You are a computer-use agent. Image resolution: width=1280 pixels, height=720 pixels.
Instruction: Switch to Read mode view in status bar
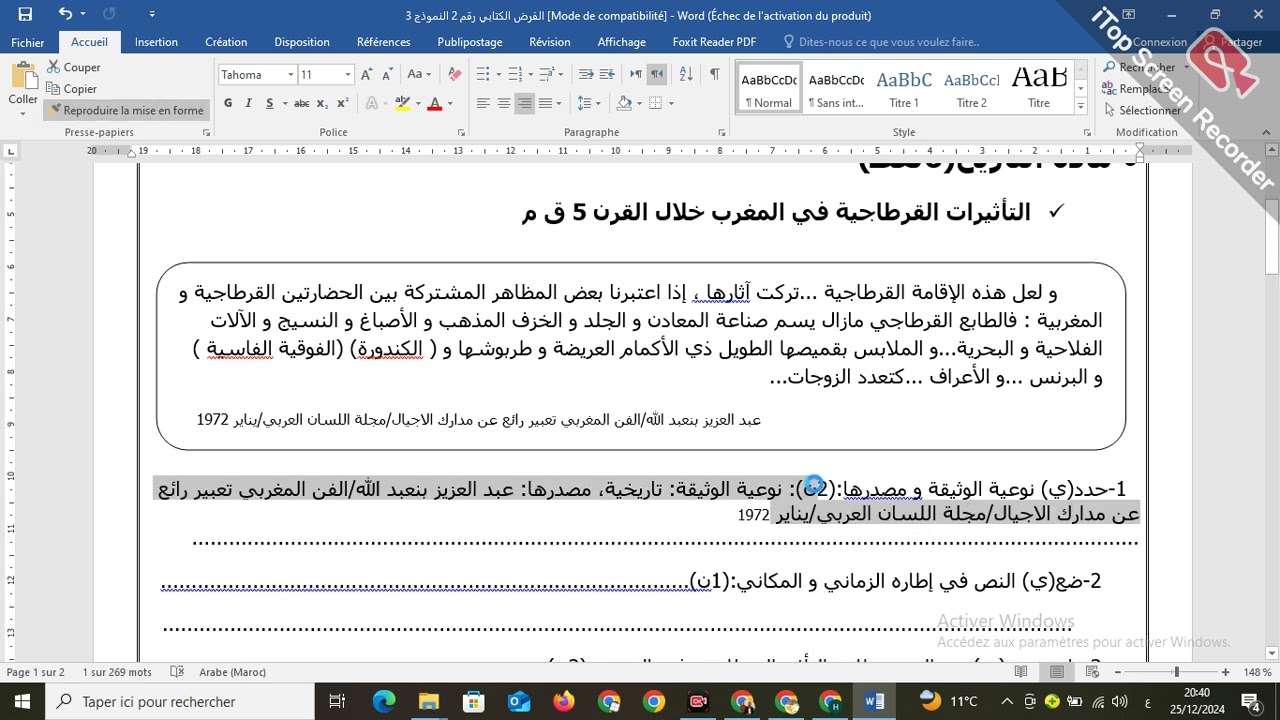point(1021,672)
